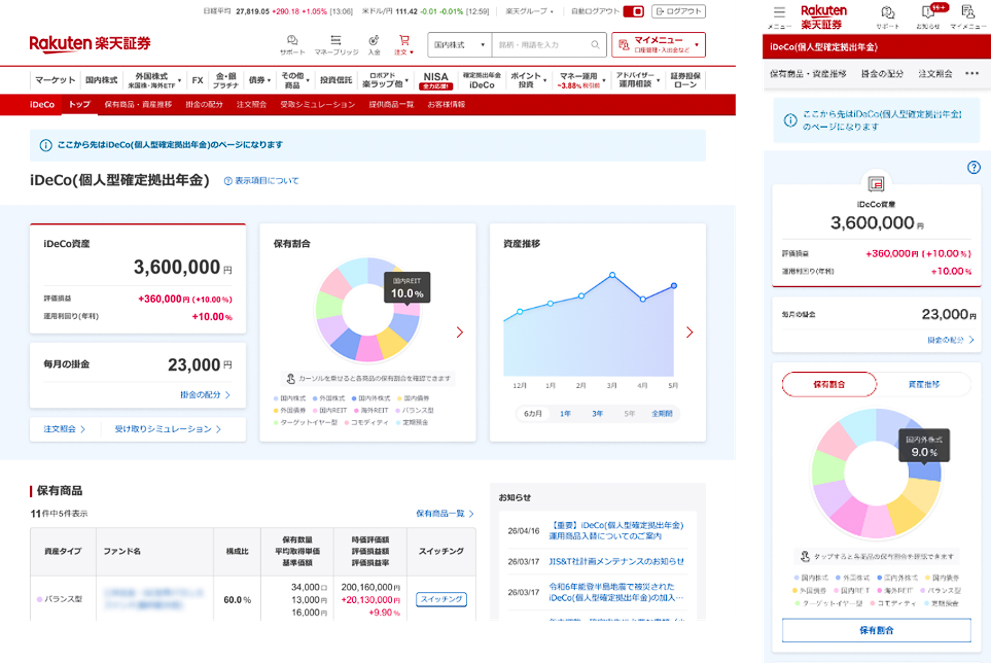Screen dimensions: 991x663
Task: Select the トップ tab in the red iDeCo bar
Action: click(80, 104)
